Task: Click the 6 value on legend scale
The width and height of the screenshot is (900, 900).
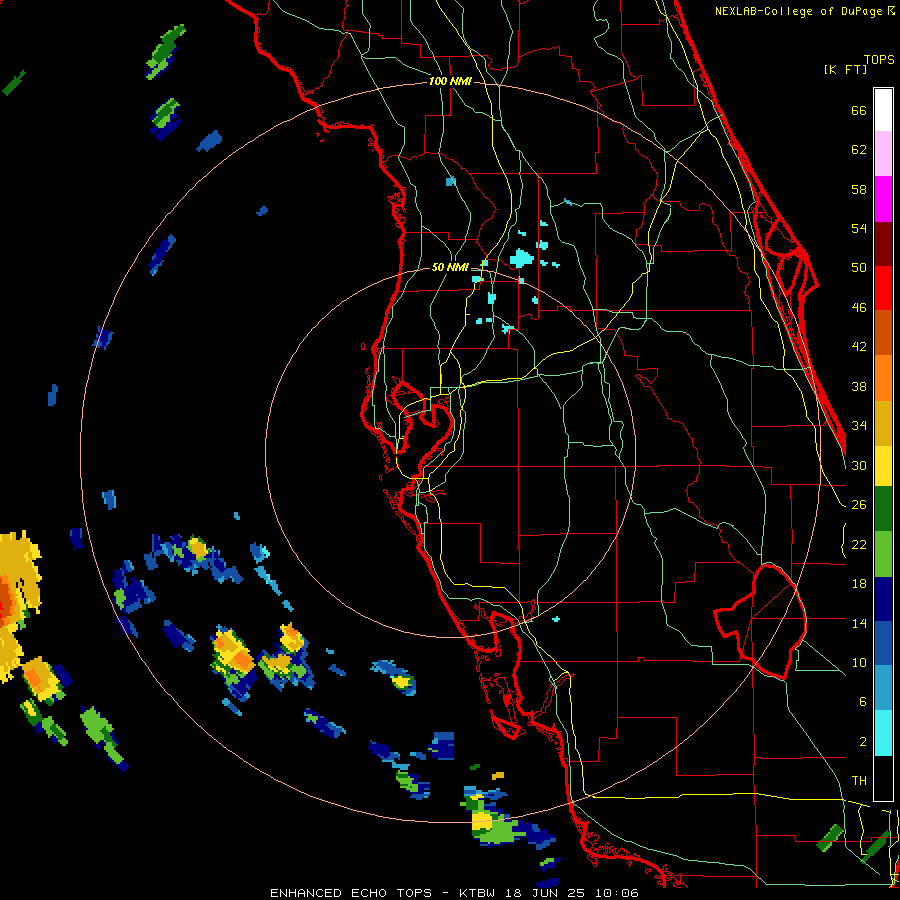Action: pos(863,702)
